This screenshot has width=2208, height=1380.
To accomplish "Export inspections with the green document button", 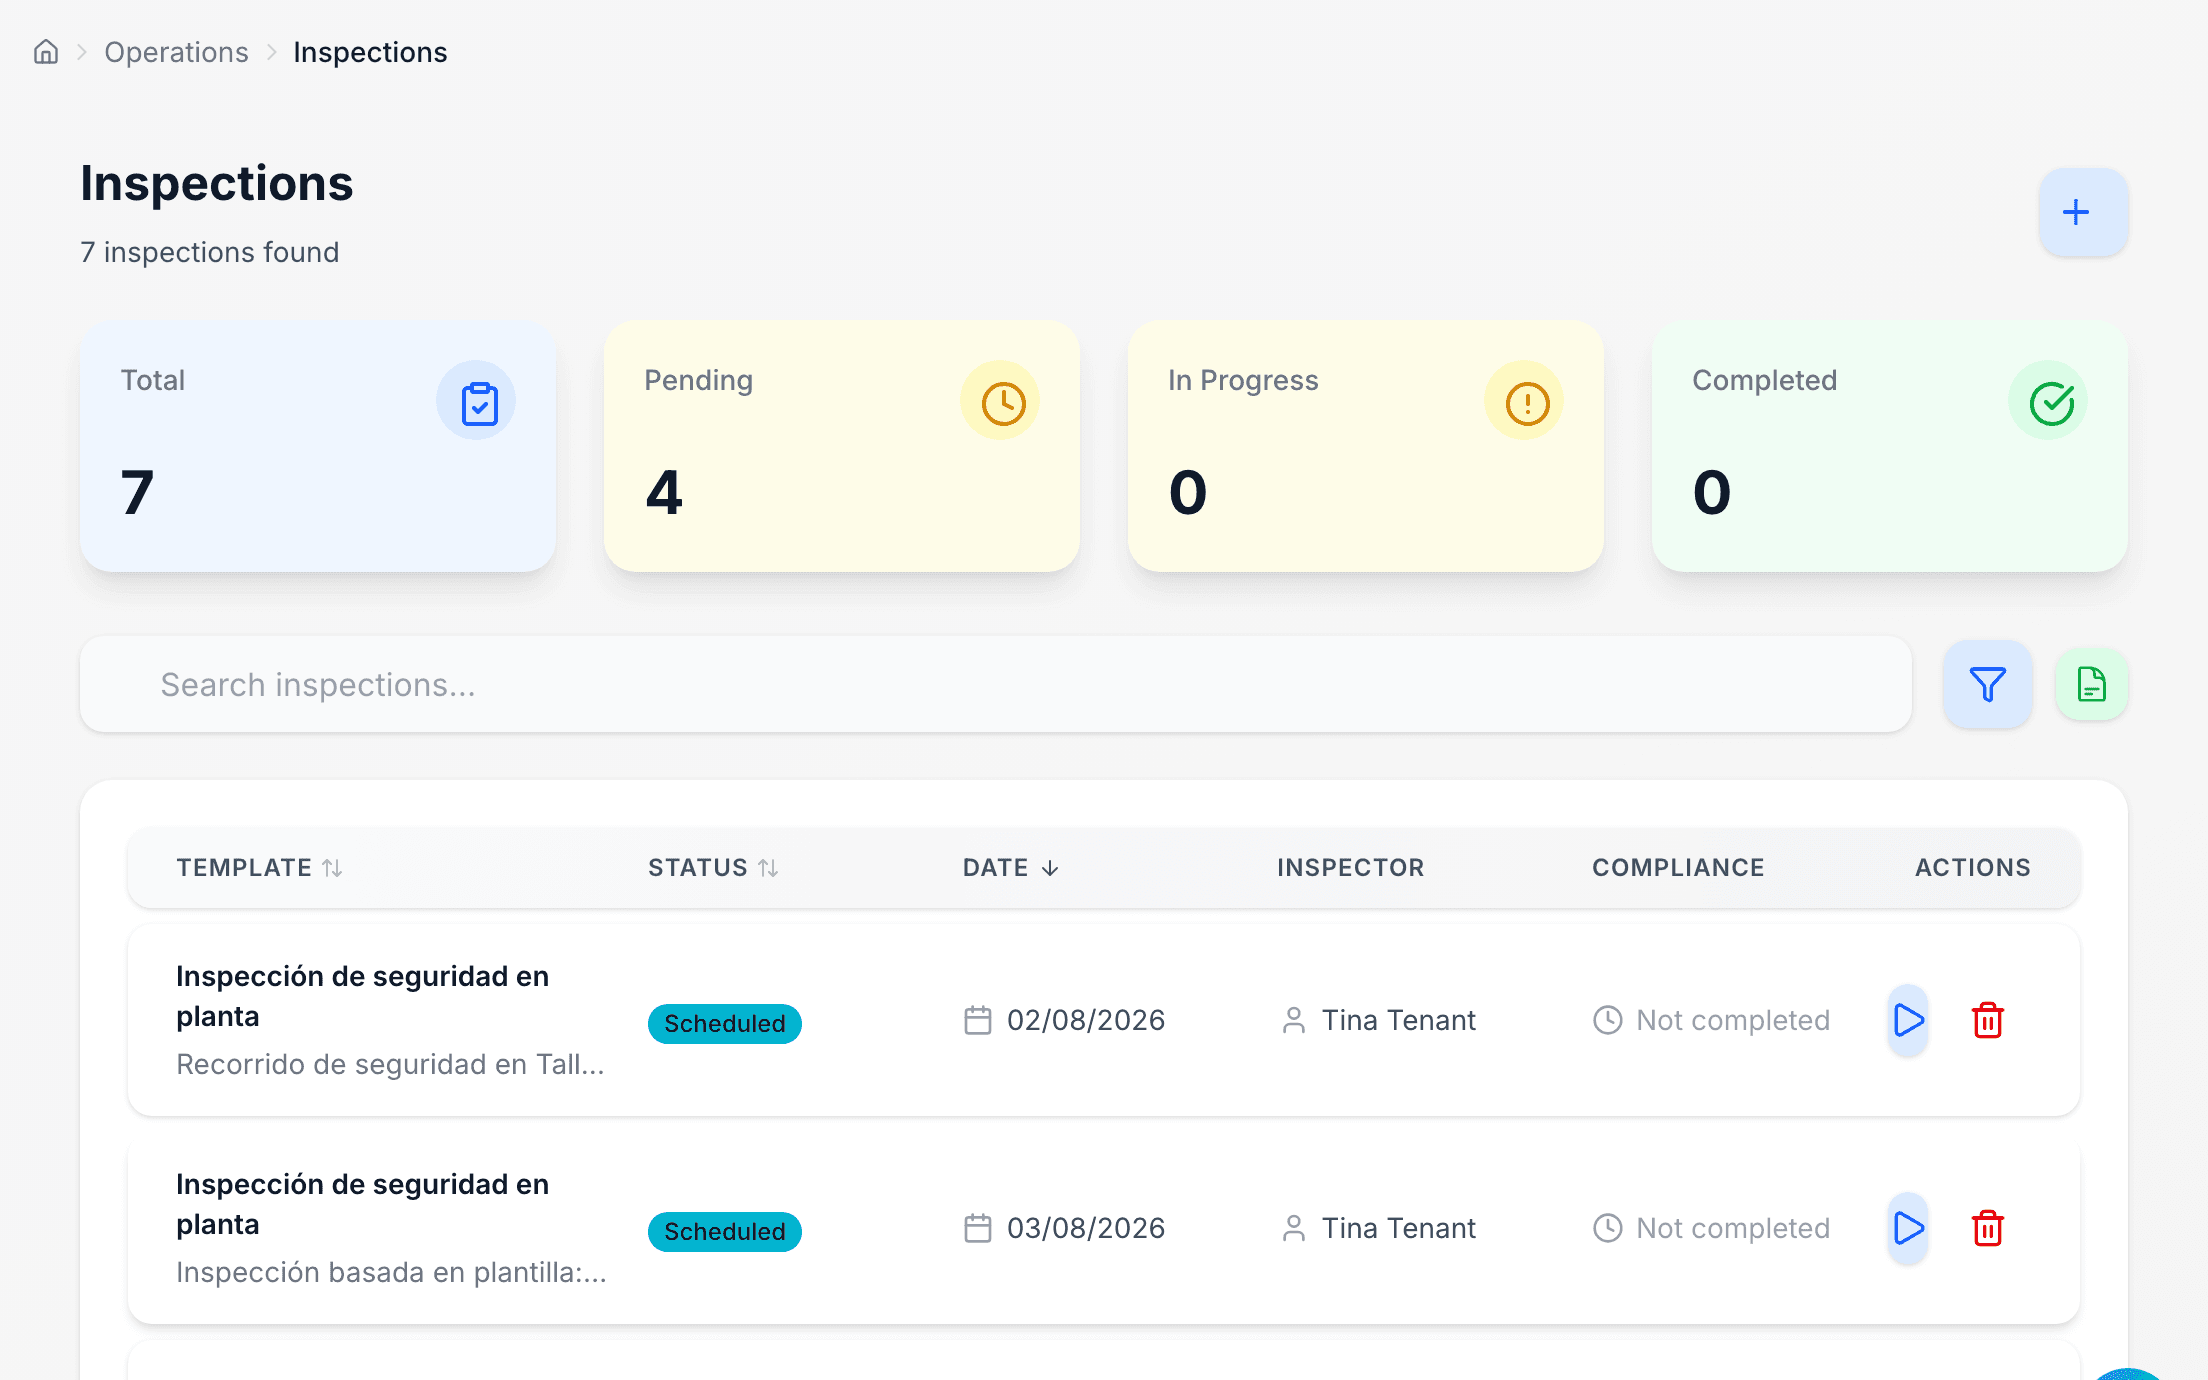I will coord(2091,684).
